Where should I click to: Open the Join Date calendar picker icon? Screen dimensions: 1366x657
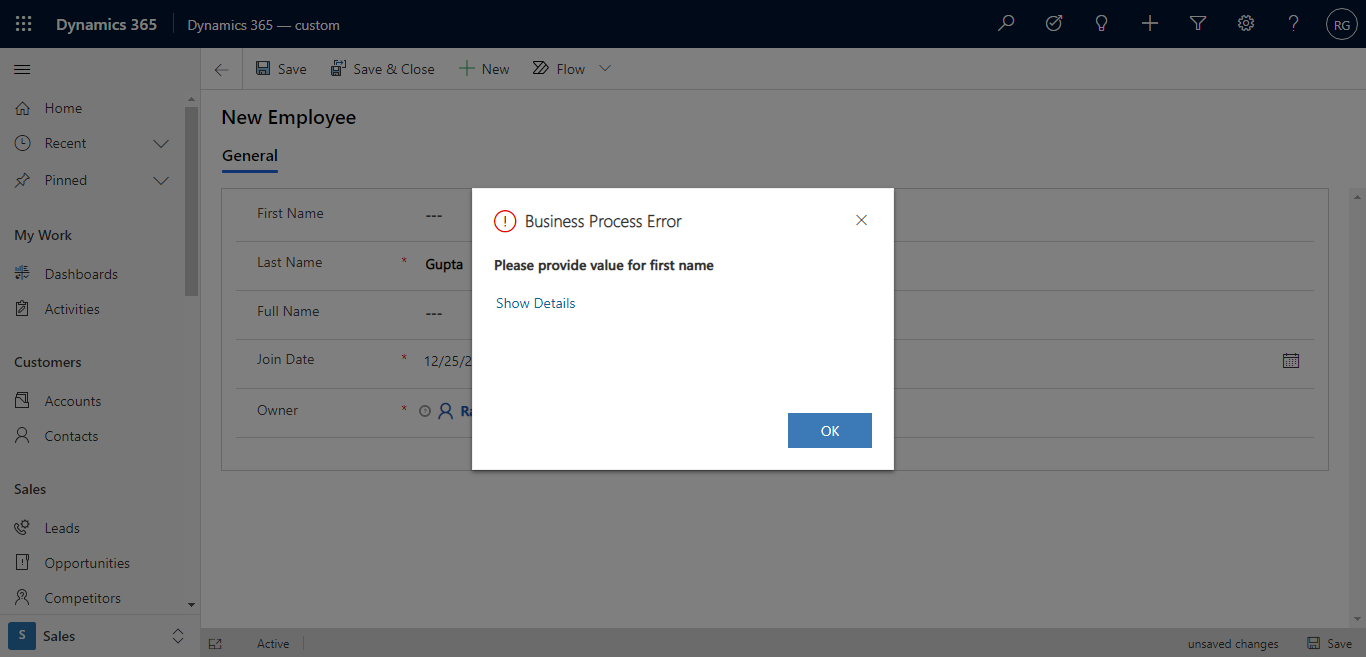click(x=1291, y=360)
